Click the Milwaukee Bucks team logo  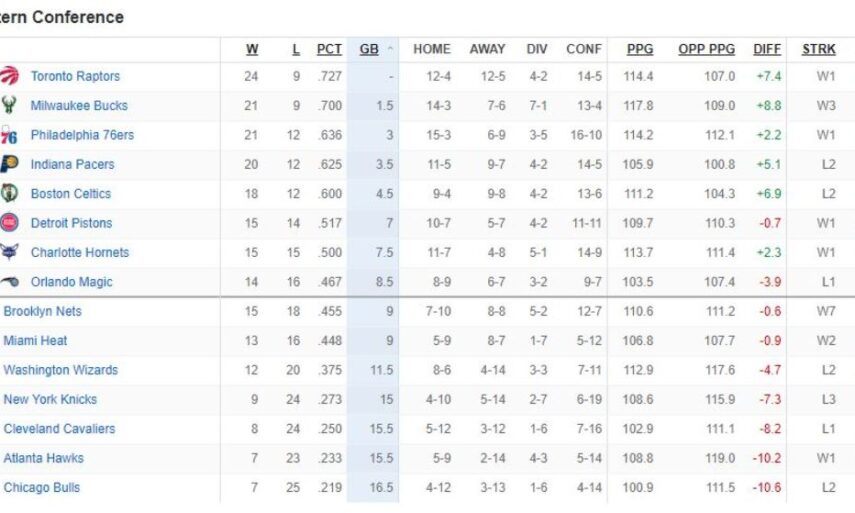point(10,105)
